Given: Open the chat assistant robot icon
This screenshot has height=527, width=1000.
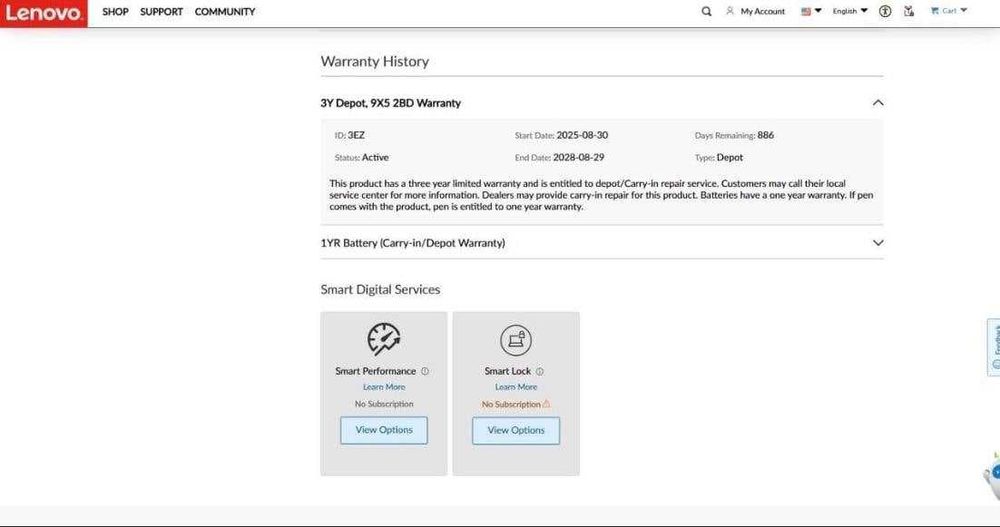Looking at the screenshot, I should [992, 475].
